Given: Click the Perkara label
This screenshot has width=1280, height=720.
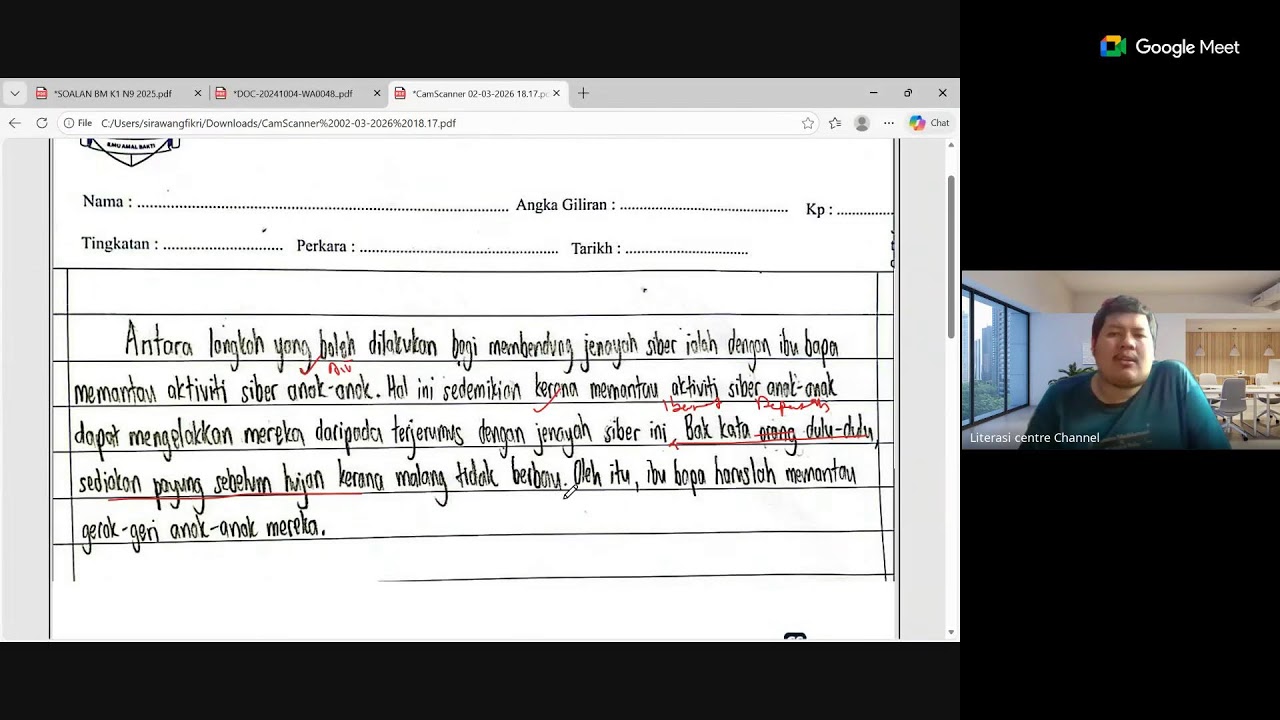Looking at the screenshot, I should point(326,246).
